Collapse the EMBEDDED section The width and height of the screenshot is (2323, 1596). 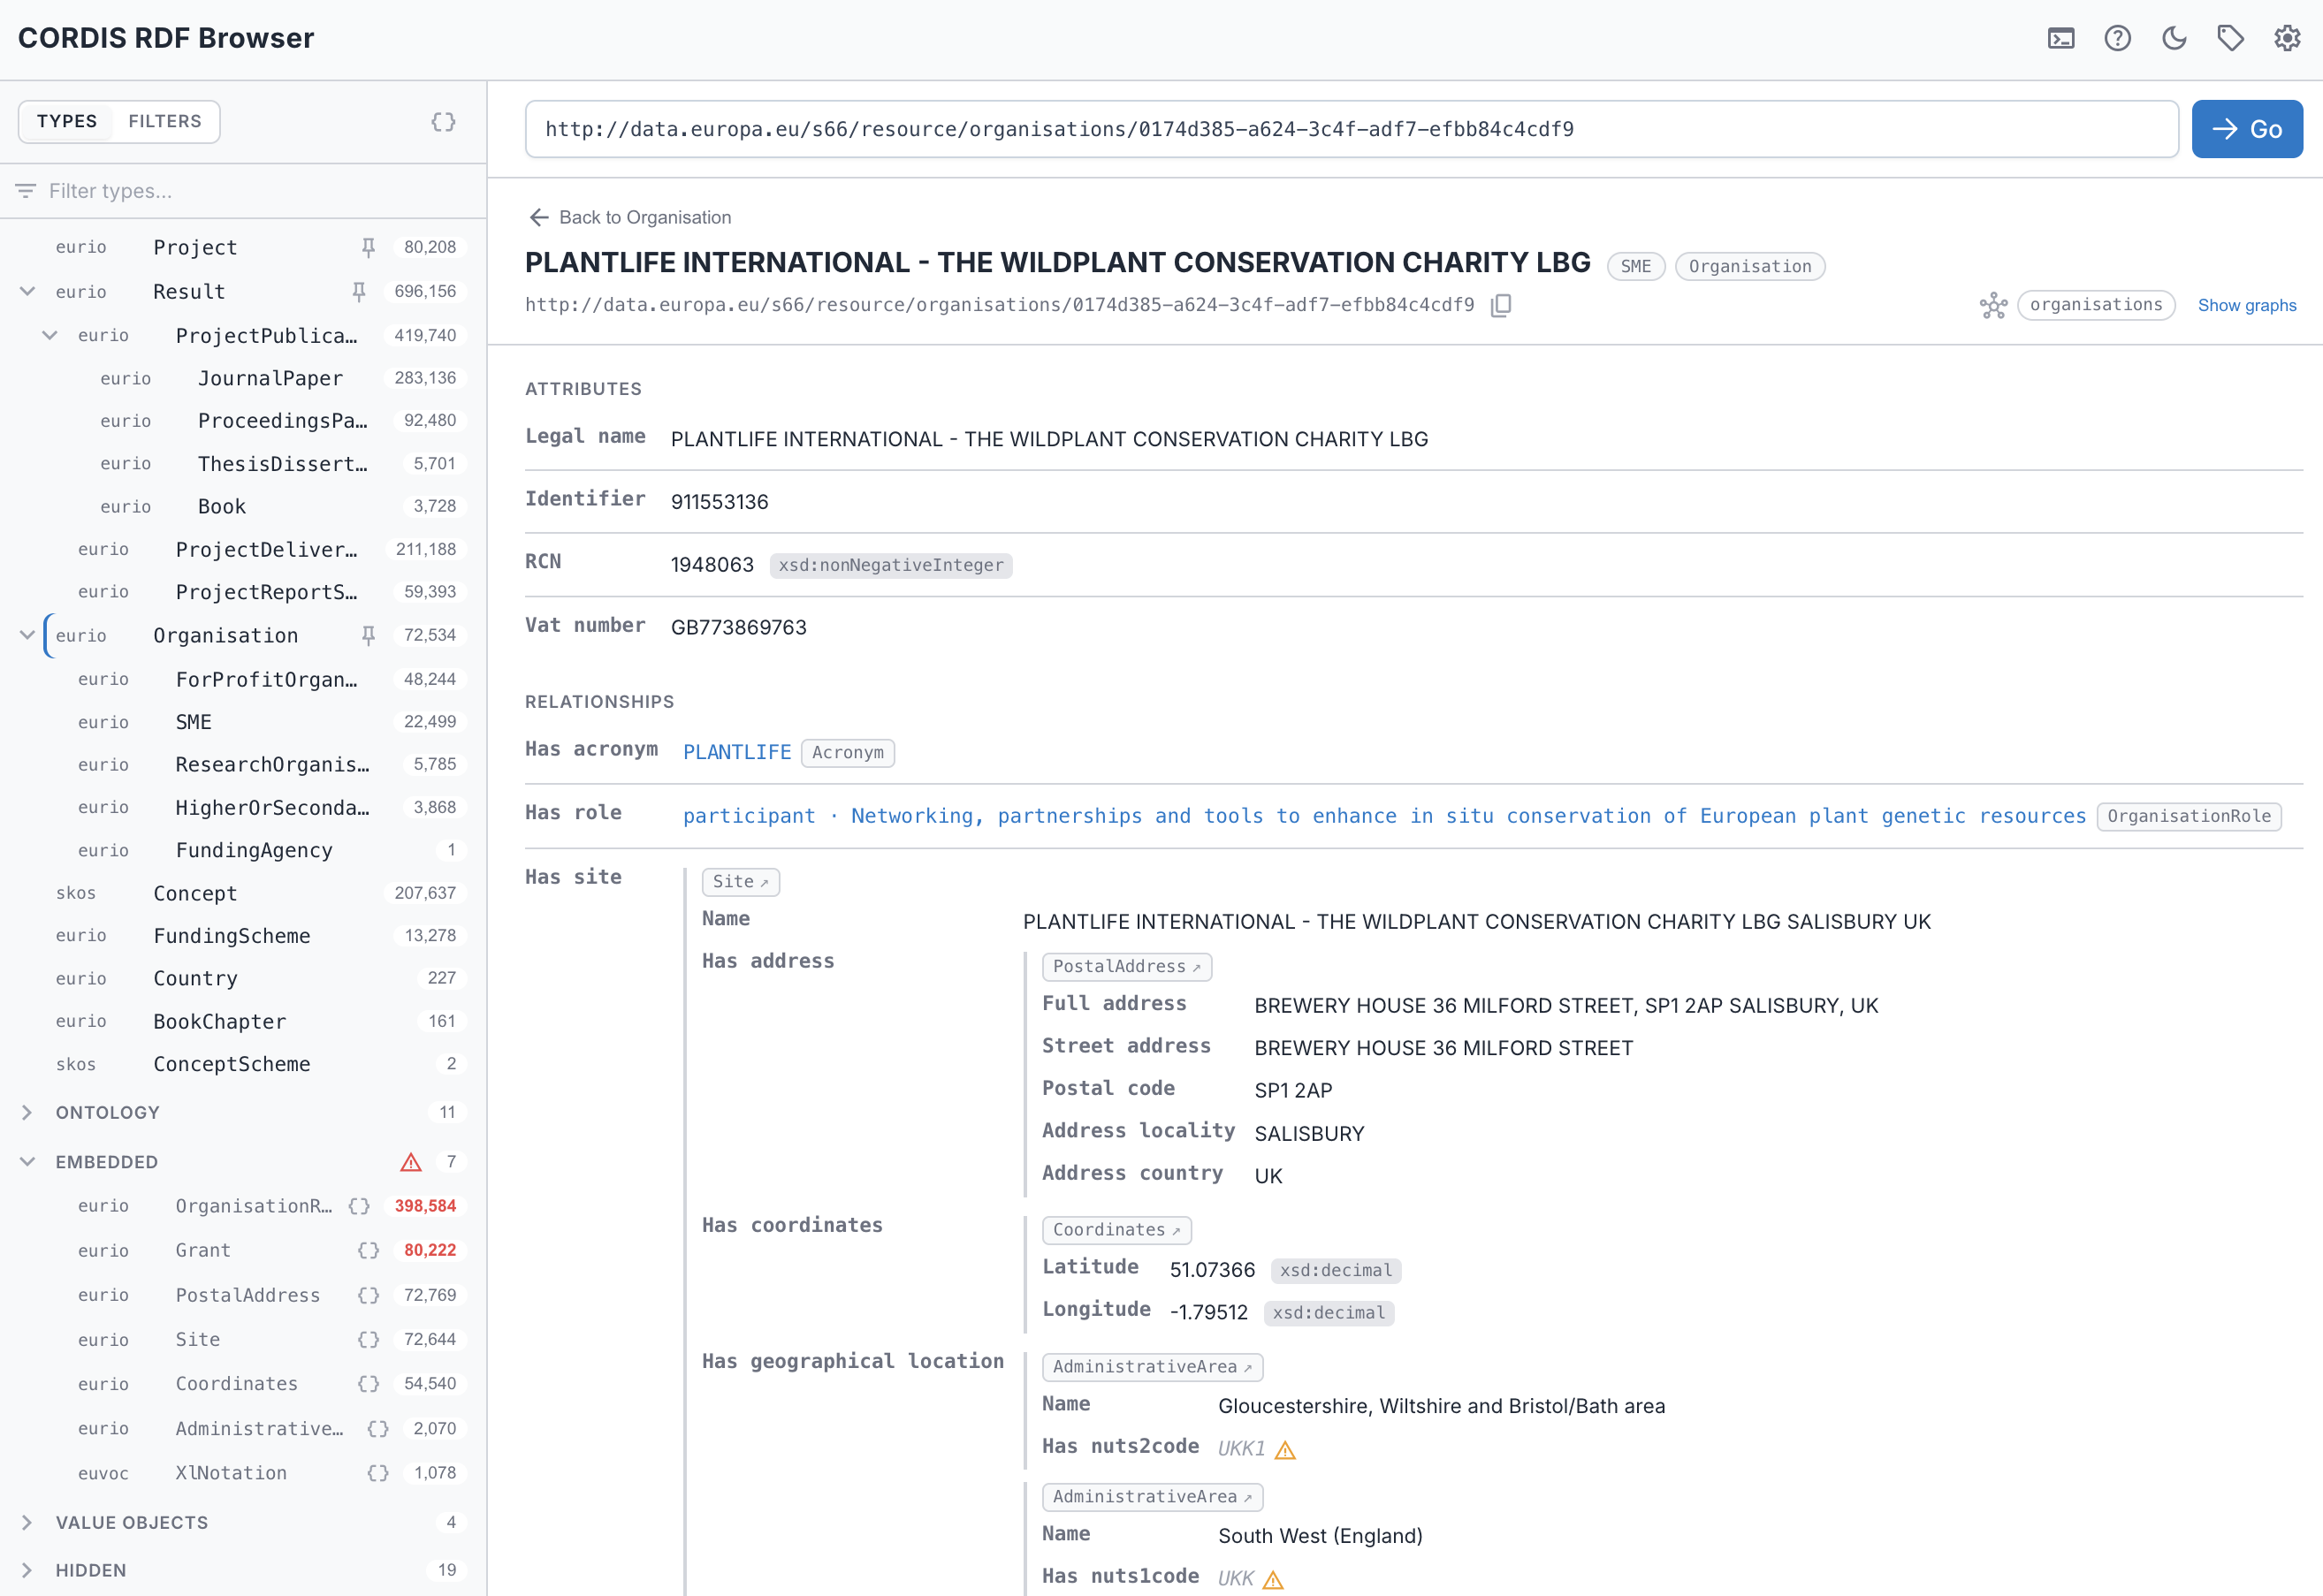tap(28, 1162)
